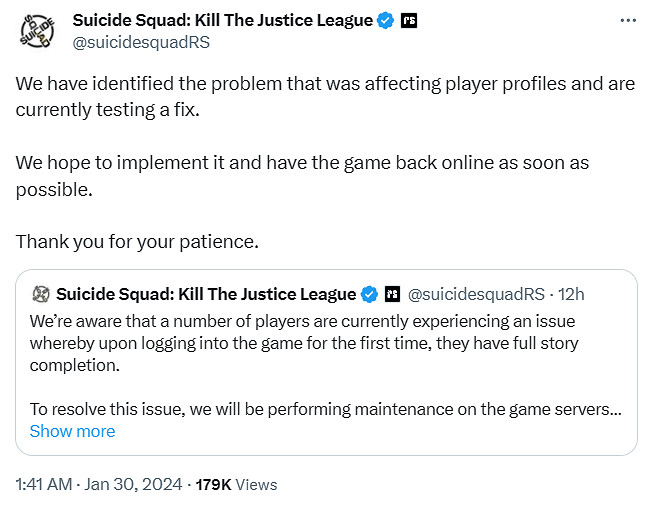Click the verified badge inside the quoted tweet
The height and width of the screenshot is (510, 653).
click(x=369, y=294)
